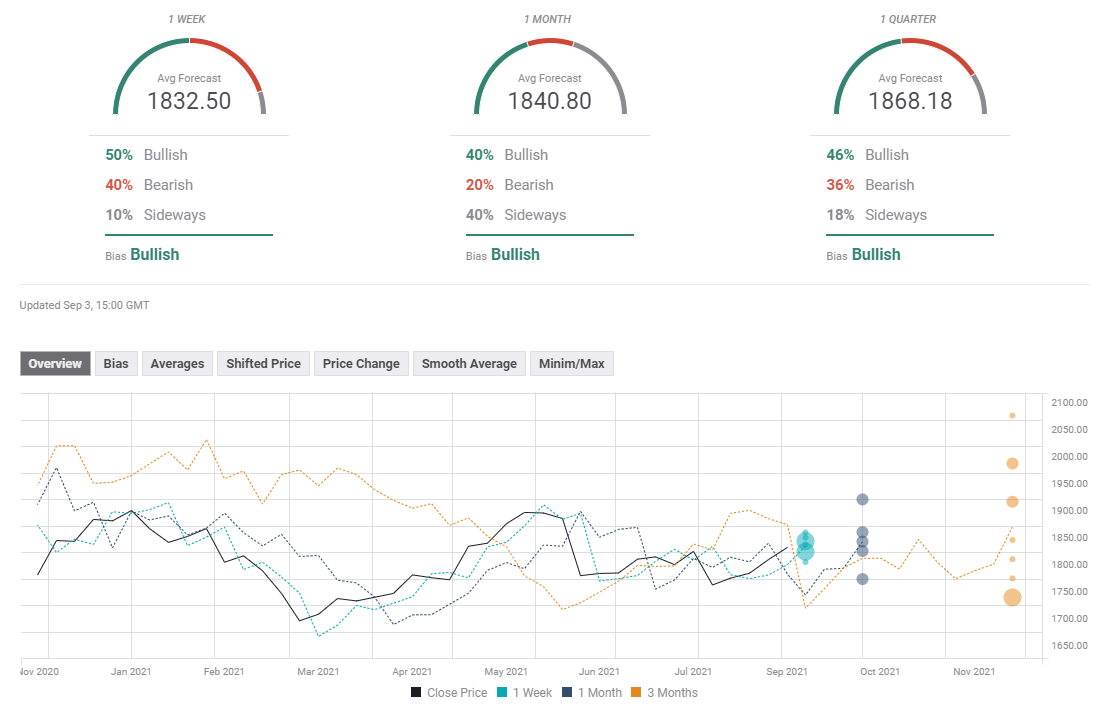
Task: Click the orange bubble near 1985
Action: [1012, 463]
